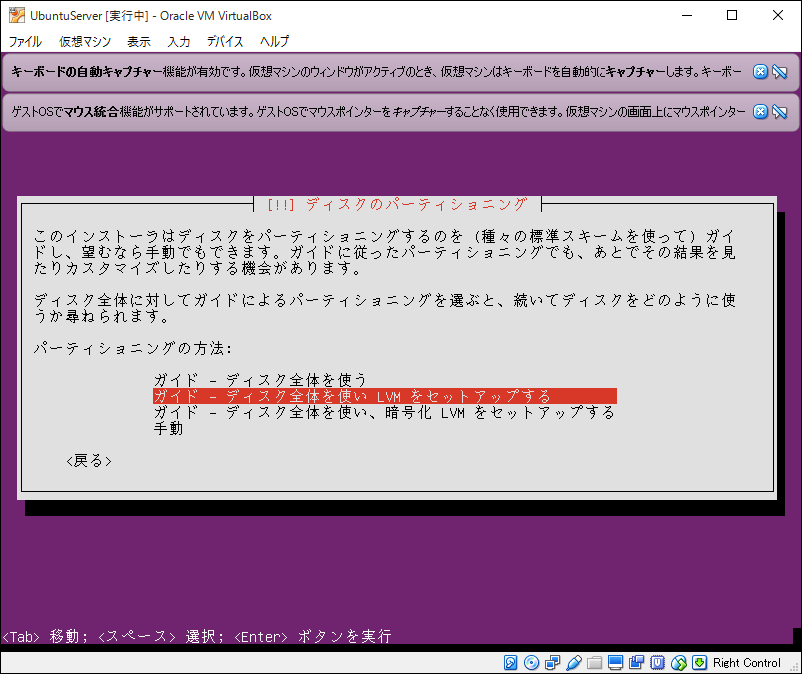Click the CPU virtualization chip icon
Screen dimensions: 802x674
click(x=658, y=663)
